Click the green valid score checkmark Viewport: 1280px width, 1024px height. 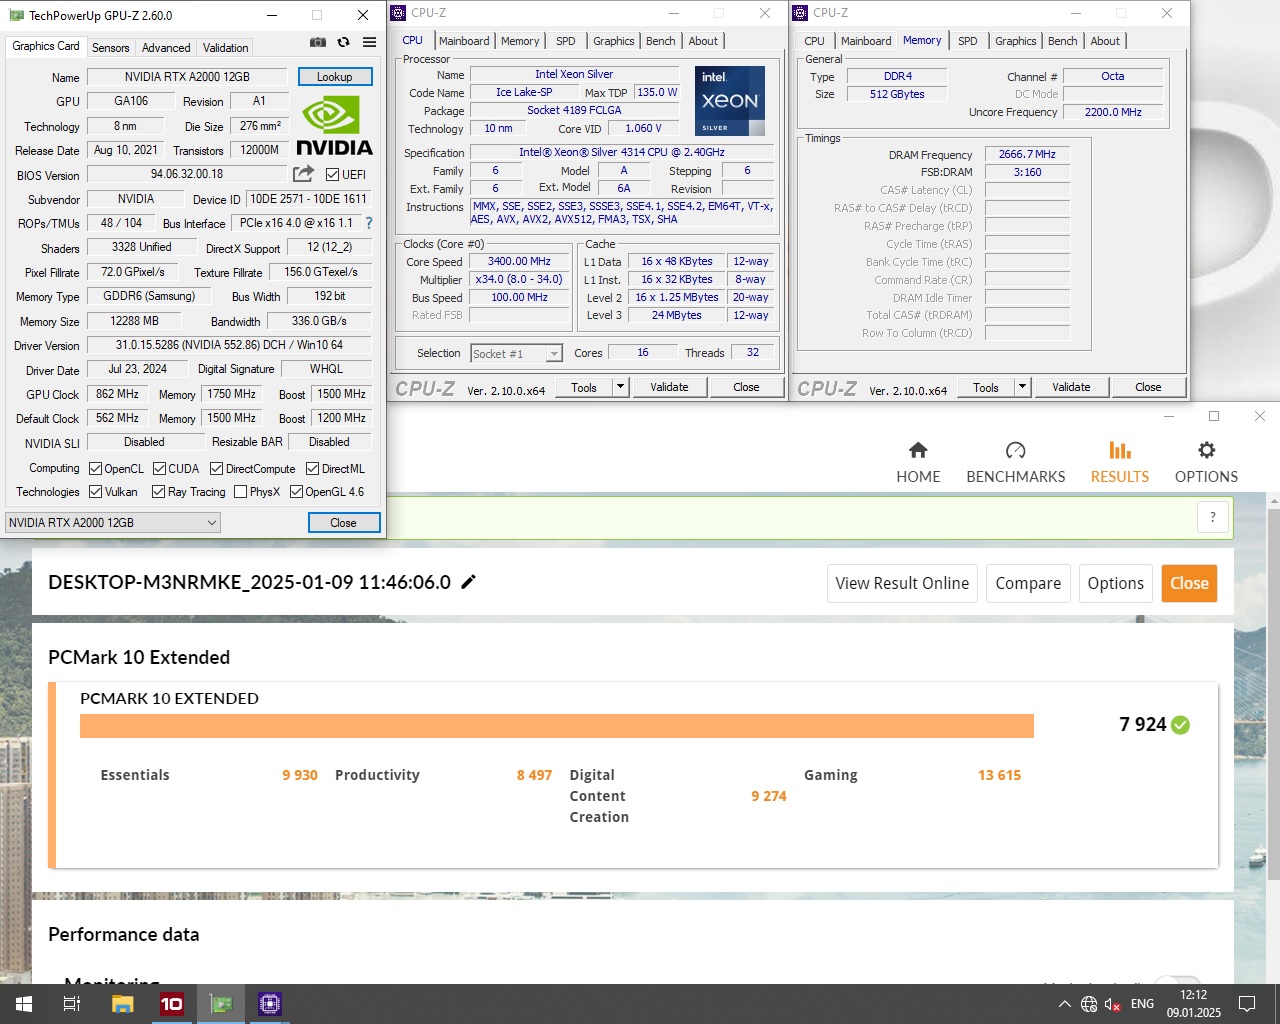(1180, 725)
